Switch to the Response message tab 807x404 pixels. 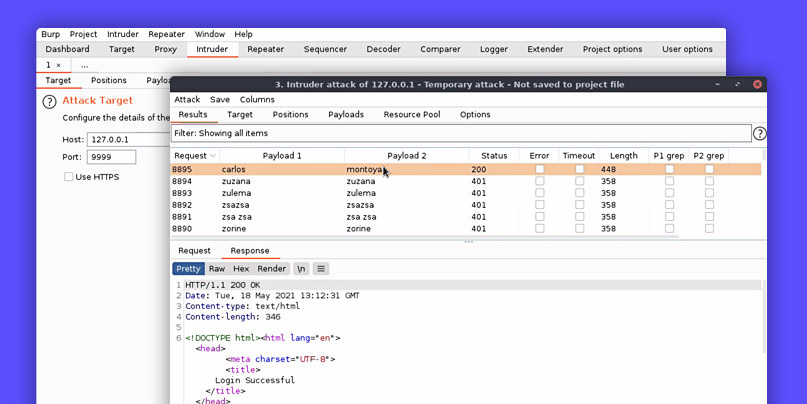(250, 251)
